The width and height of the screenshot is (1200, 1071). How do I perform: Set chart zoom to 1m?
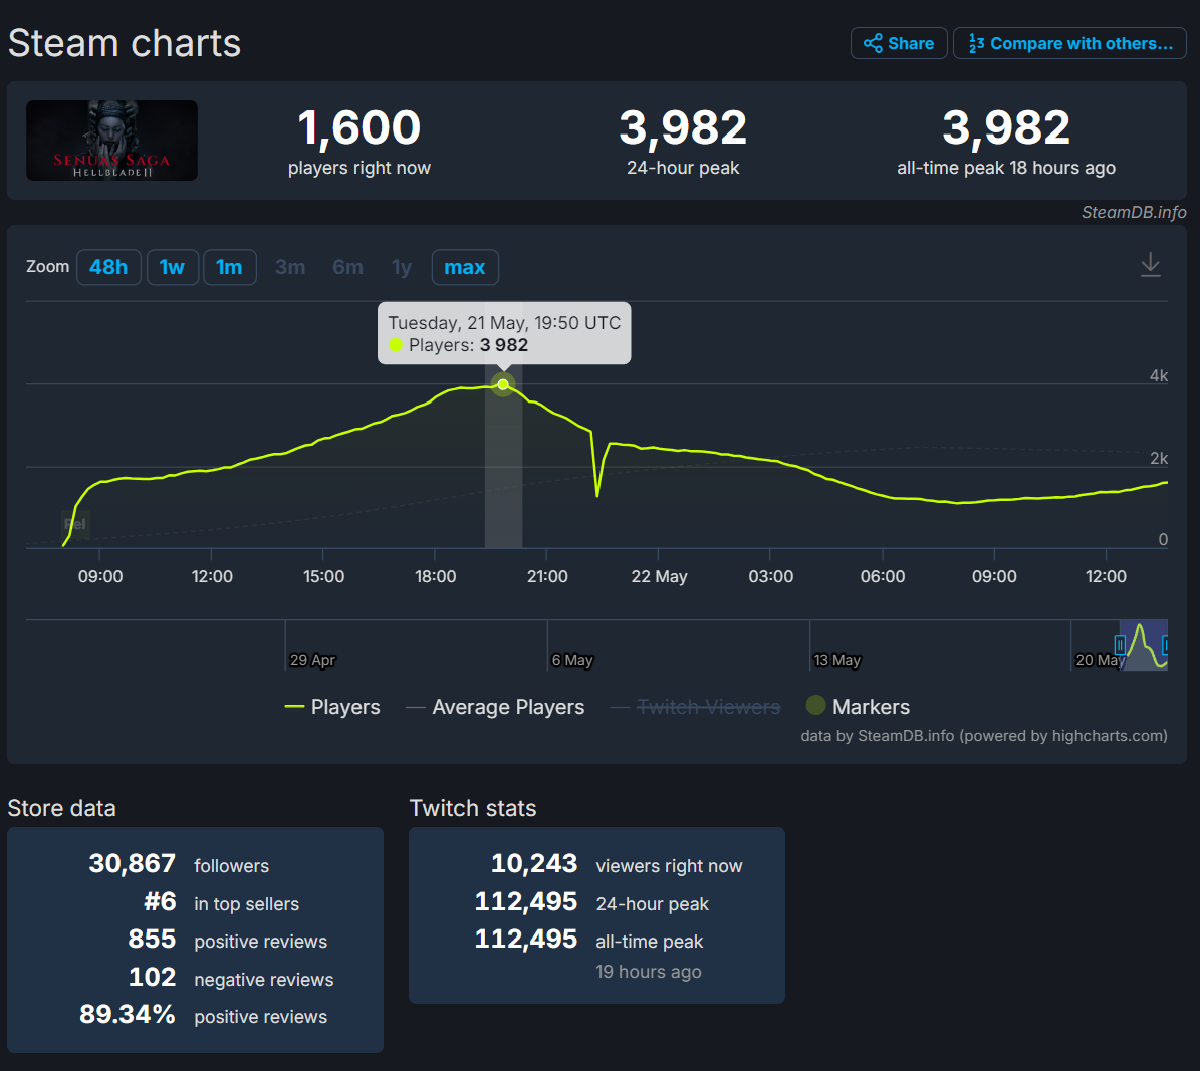coord(229,267)
